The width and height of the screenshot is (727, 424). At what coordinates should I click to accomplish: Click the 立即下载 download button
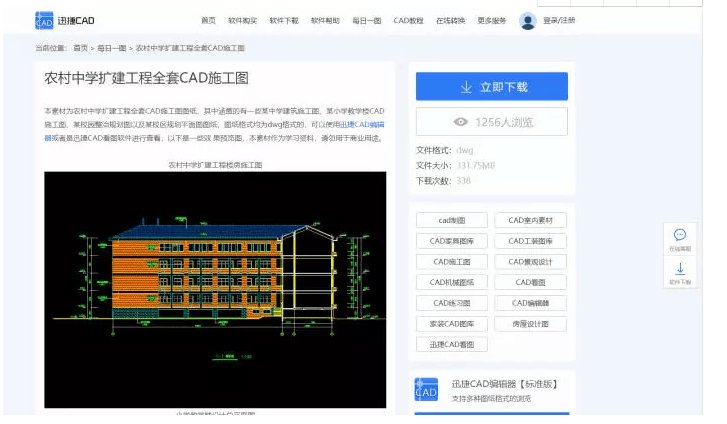click(491, 86)
